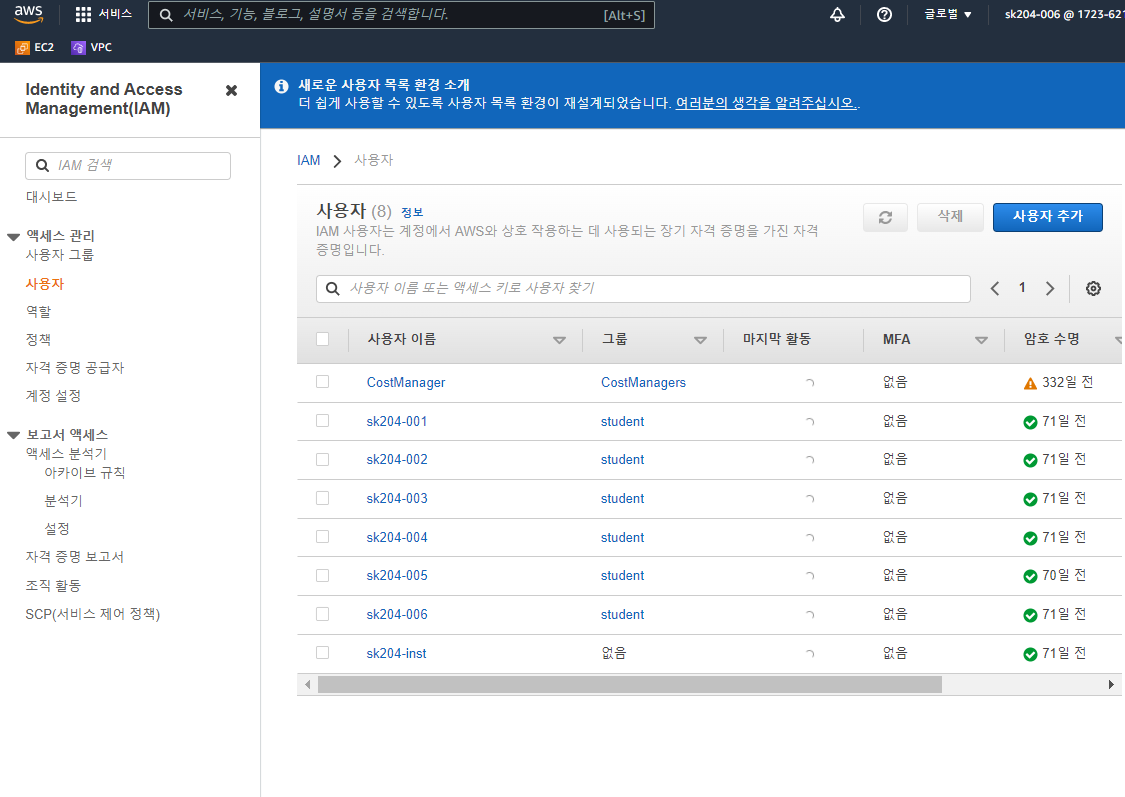Screen dimensions: 1125x797
Task: Click the info icon in the blue banner
Action: pyautogui.click(x=281, y=86)
